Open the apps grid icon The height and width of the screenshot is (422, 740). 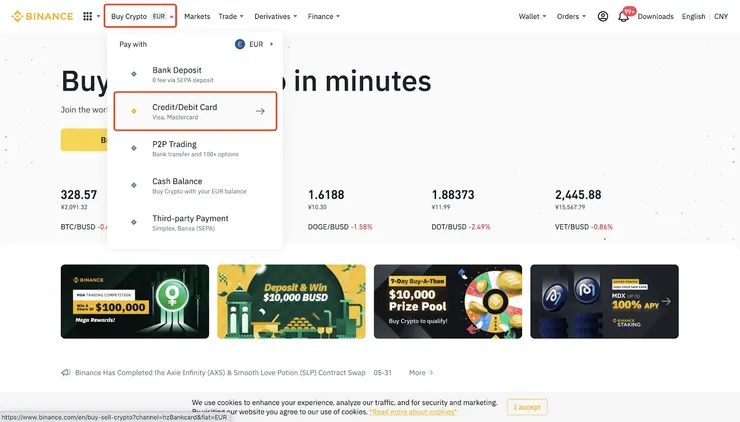87,17
